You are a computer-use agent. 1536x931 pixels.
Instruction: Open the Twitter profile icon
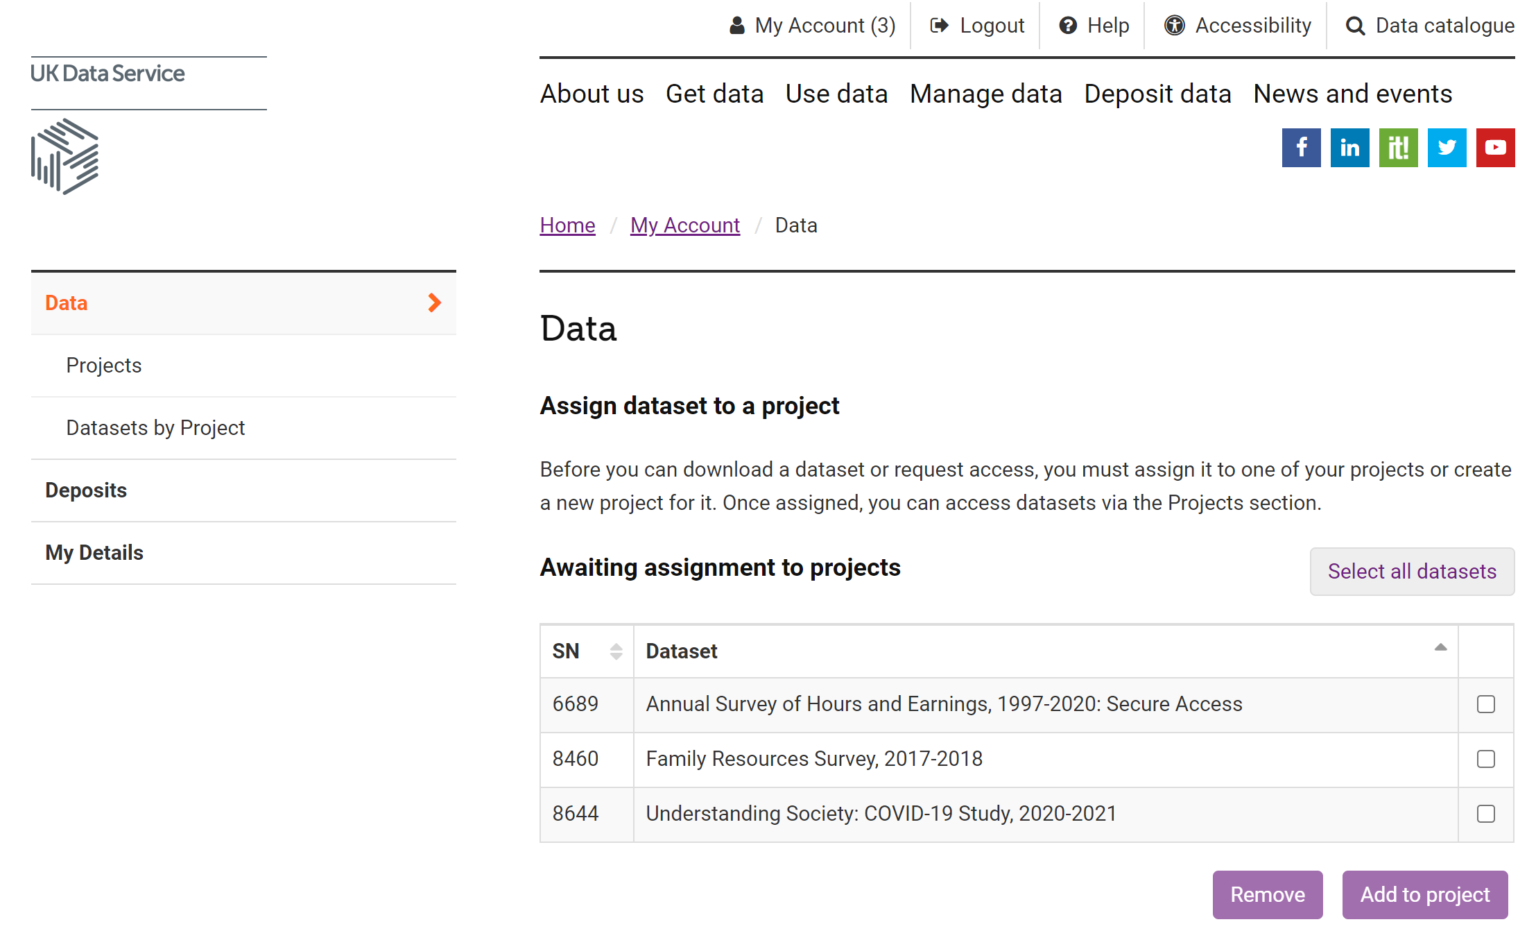click(x=1447, y=147)
